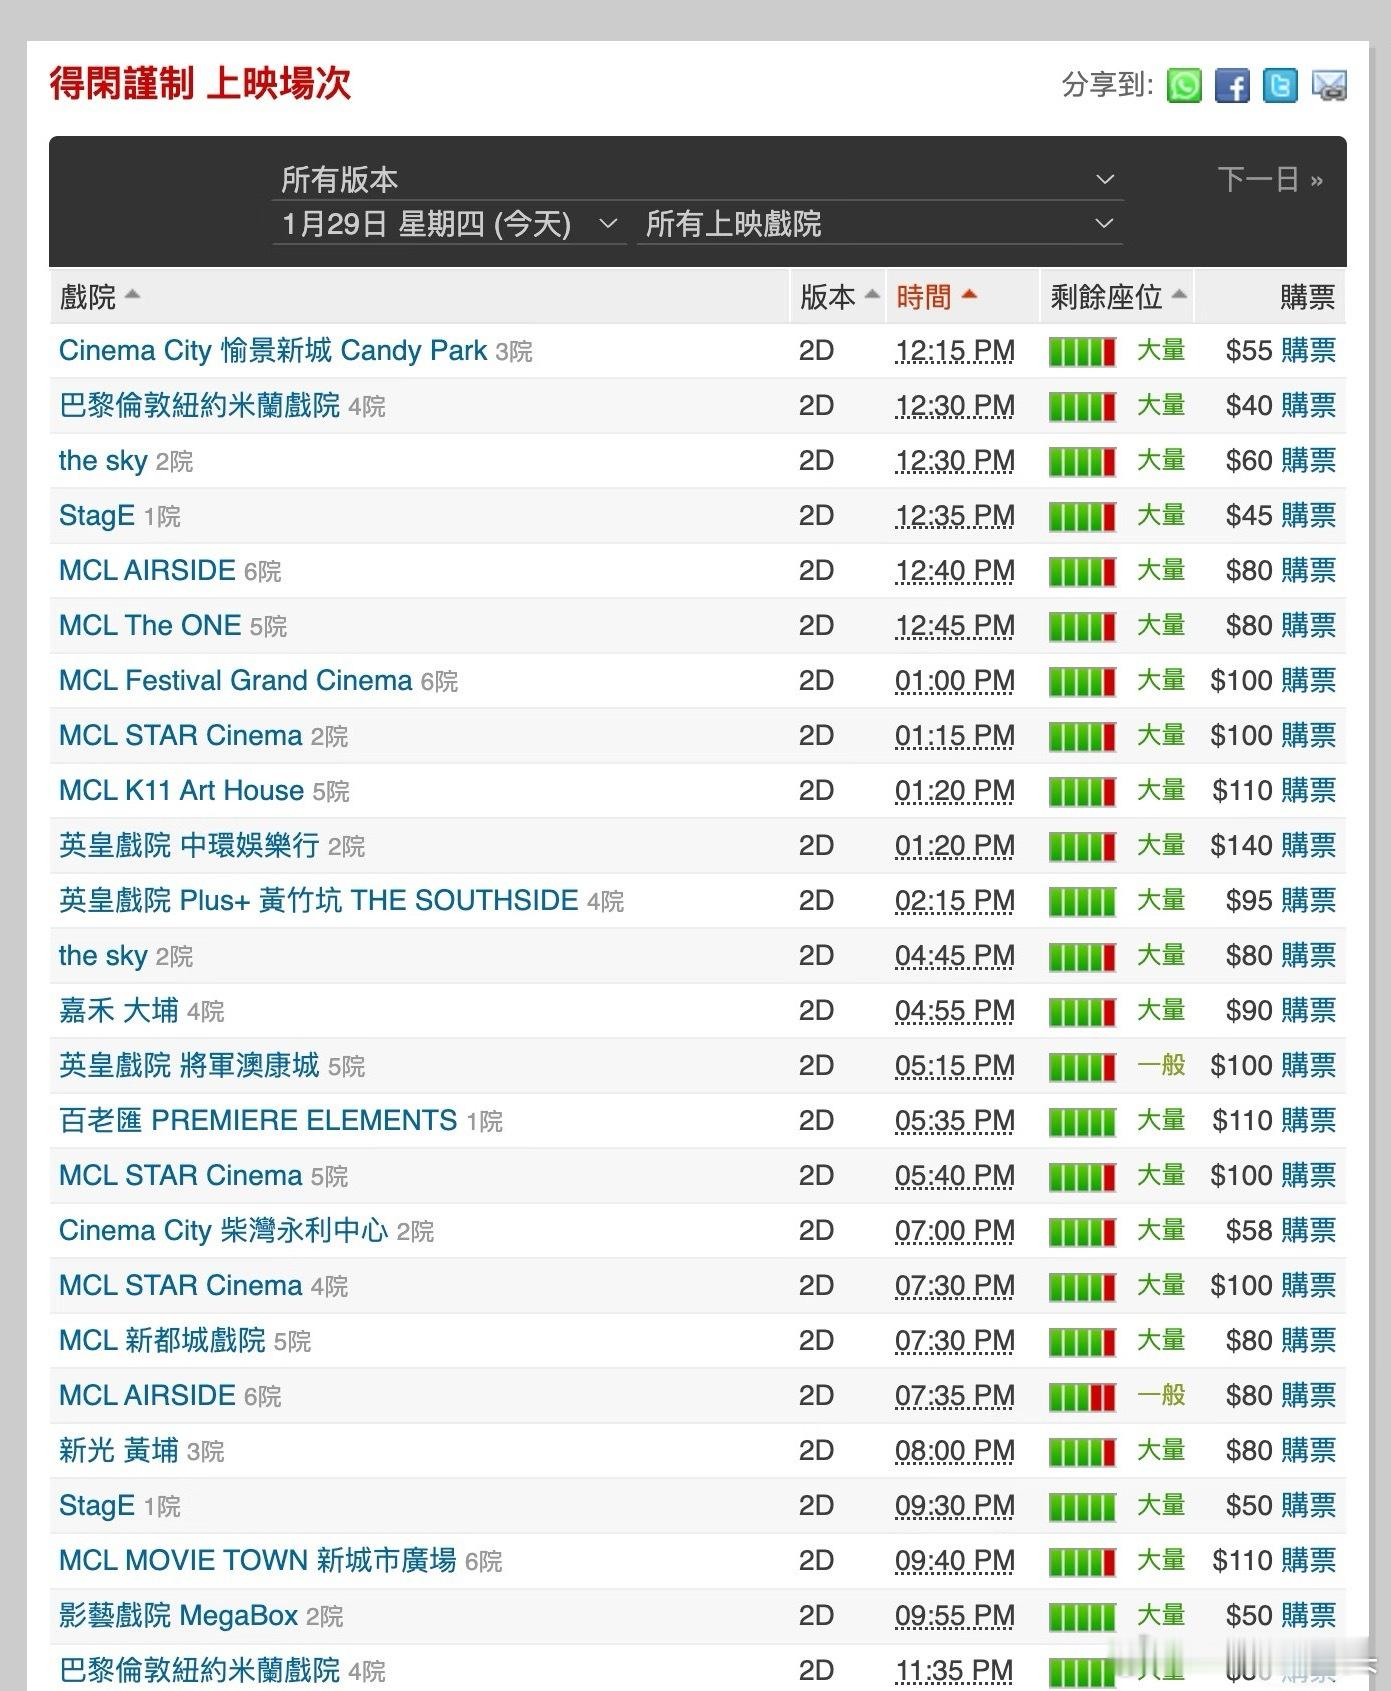Image resolution: width=1391 pixels, height=1691 pixels.
Task: Click the 2D version cell for MCL The ONE
Action: (x=816, y=626)
